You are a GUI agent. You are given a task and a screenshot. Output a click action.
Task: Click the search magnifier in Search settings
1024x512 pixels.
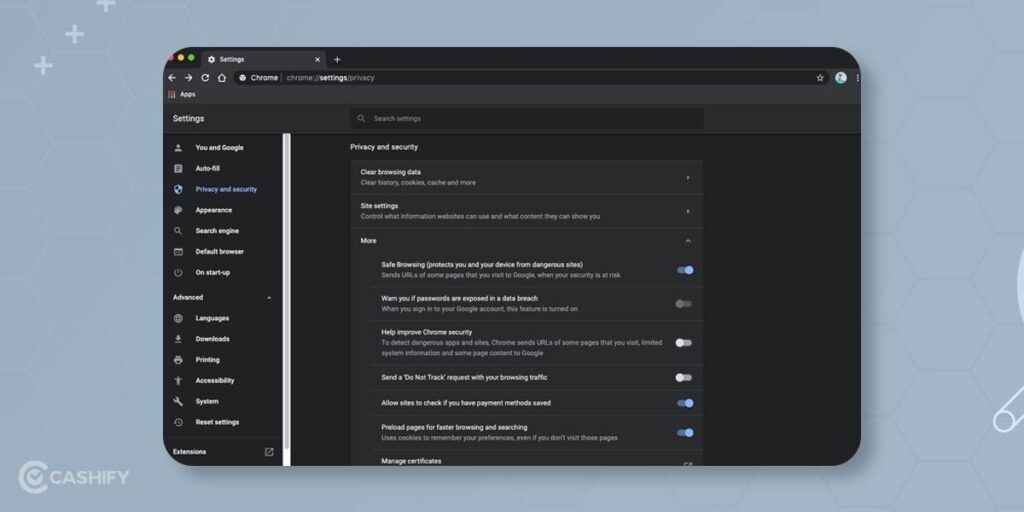(362, 119)
